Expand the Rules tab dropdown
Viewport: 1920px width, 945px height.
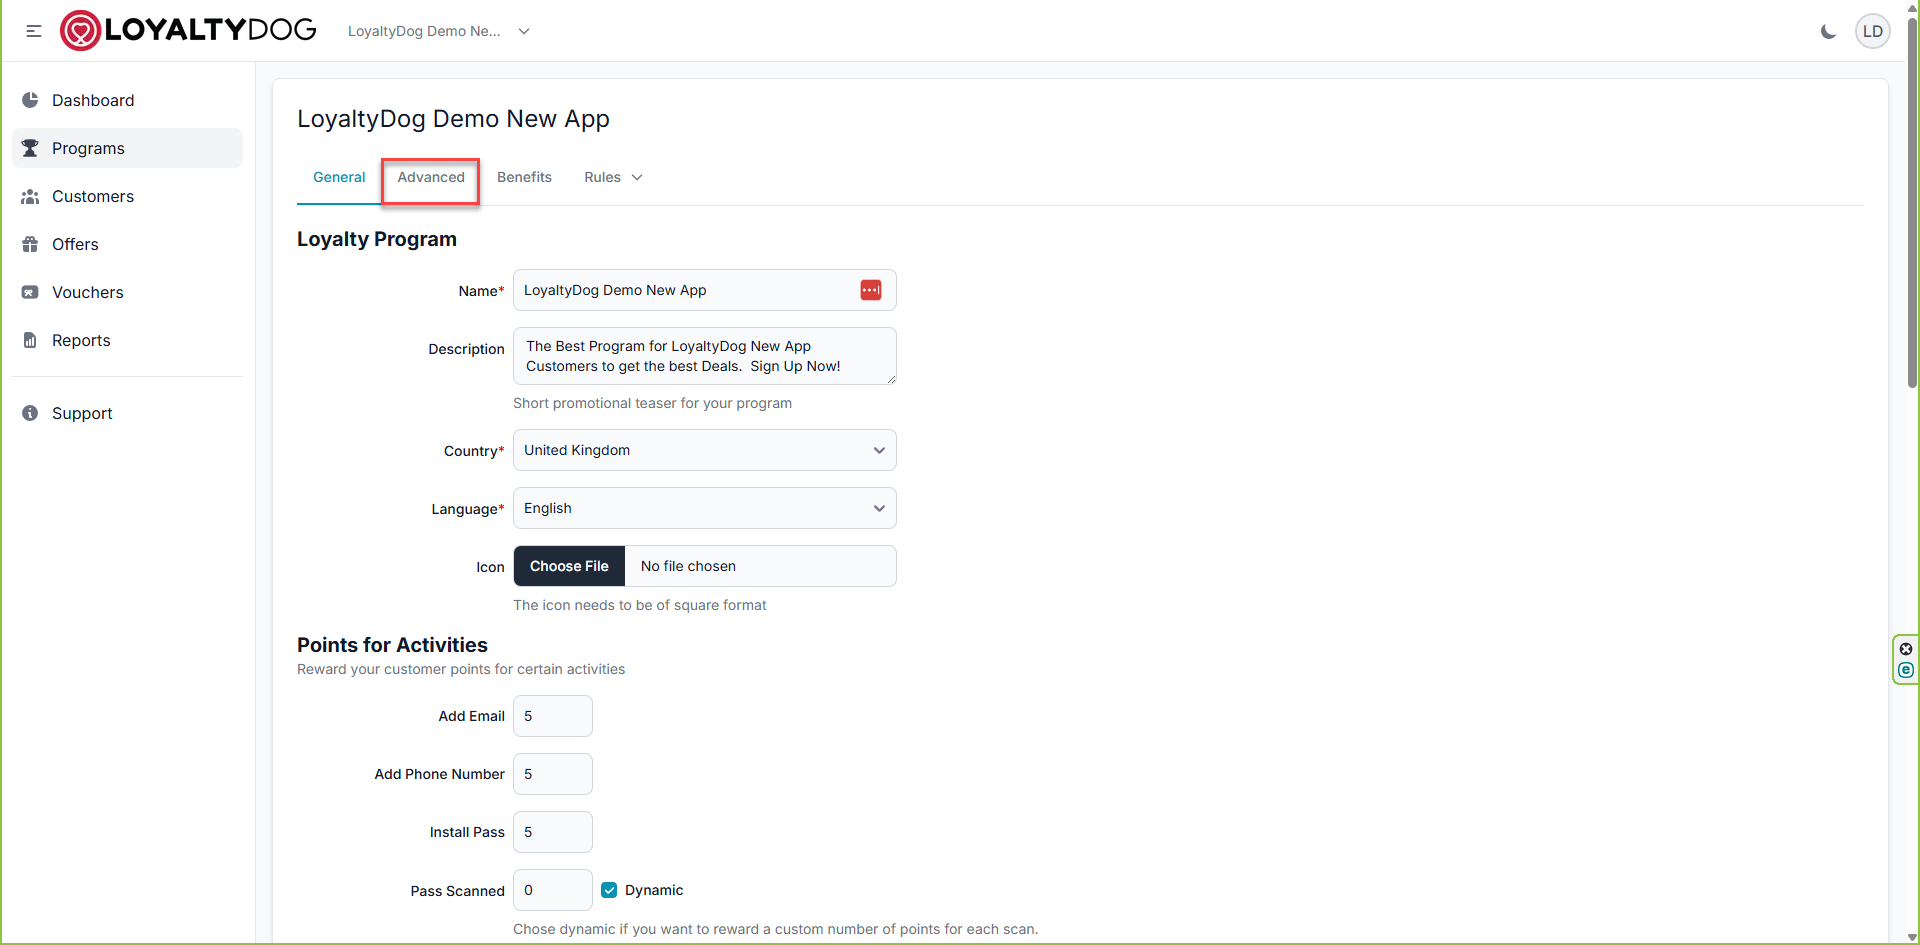point(613,177)
